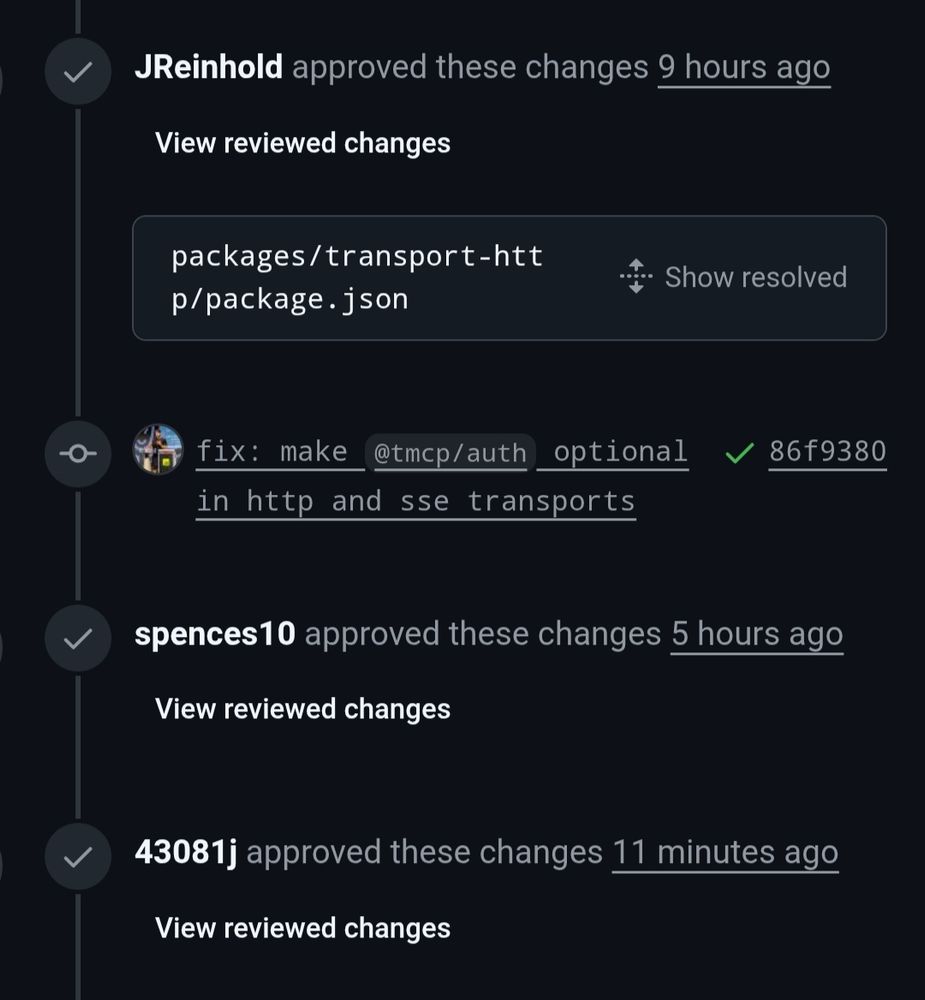The height and width of the screenshot is (1000, 925).
Task: Click the 5 hours ago timestamp
Action: point(757,634)
